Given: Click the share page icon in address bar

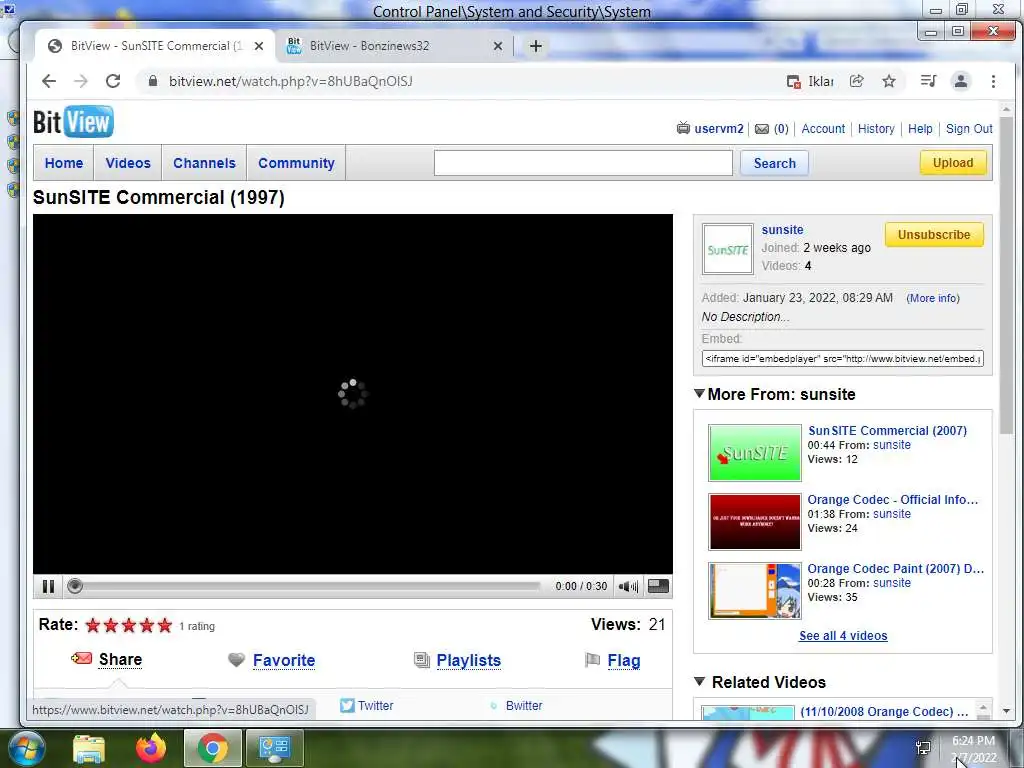Looking at the screenshot, I should (x=856, y=81).
